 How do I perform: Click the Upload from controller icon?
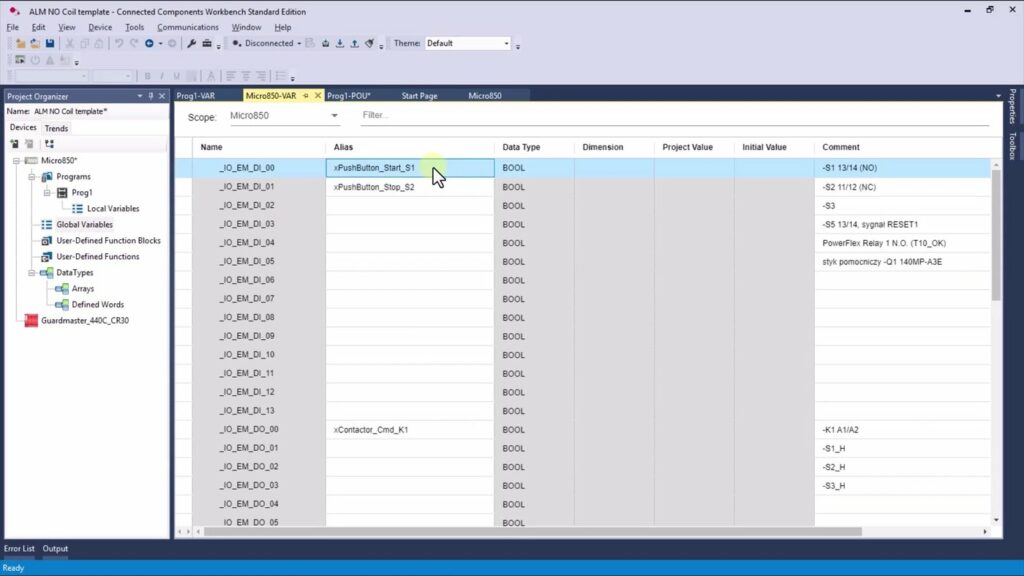tap(355, 44)
